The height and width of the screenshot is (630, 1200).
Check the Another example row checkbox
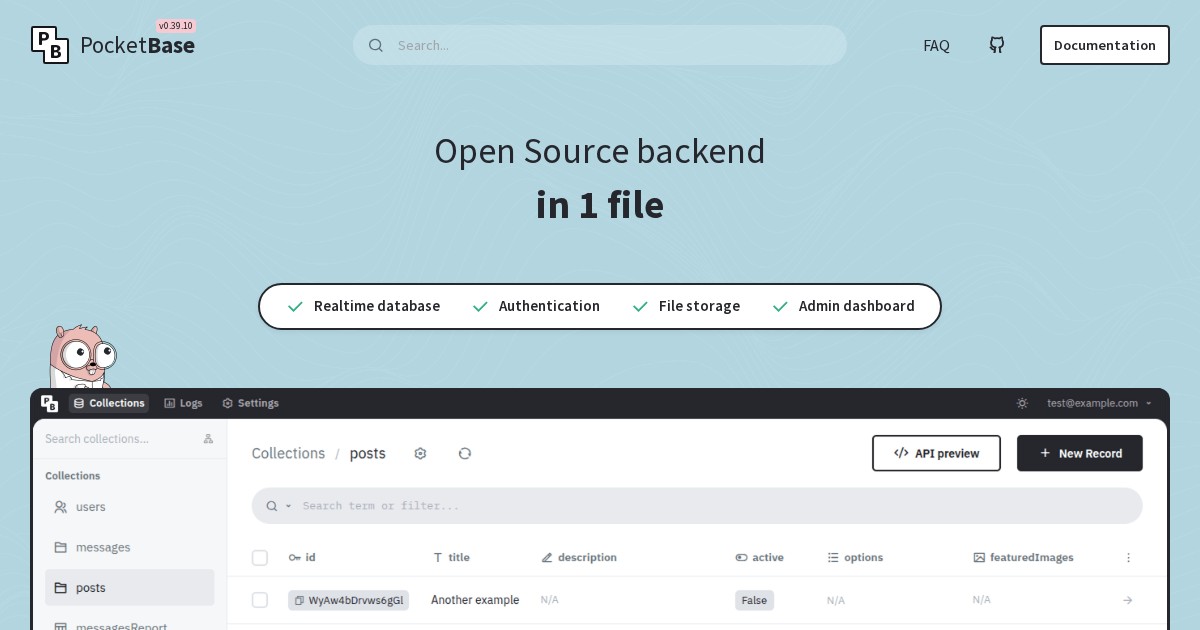(x=260, y=600)
